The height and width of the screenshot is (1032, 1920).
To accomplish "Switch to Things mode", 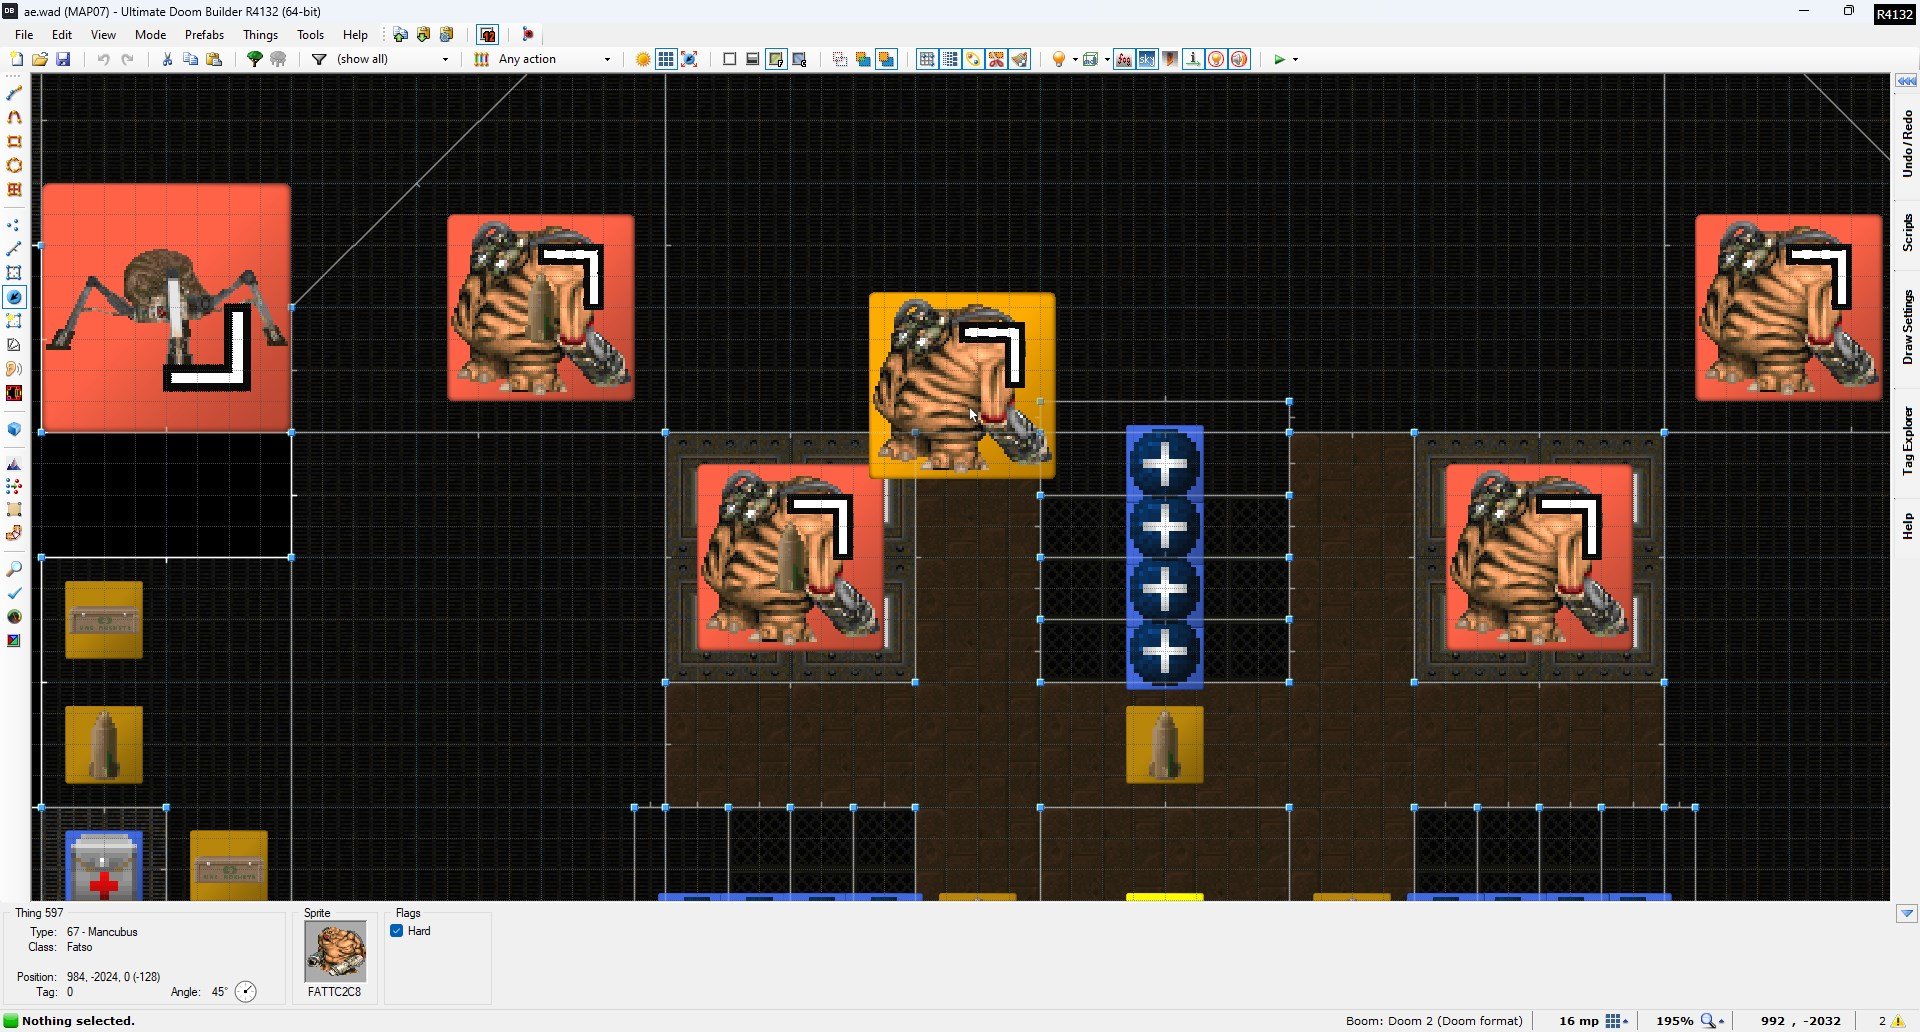I will click(x=14, y=297).
